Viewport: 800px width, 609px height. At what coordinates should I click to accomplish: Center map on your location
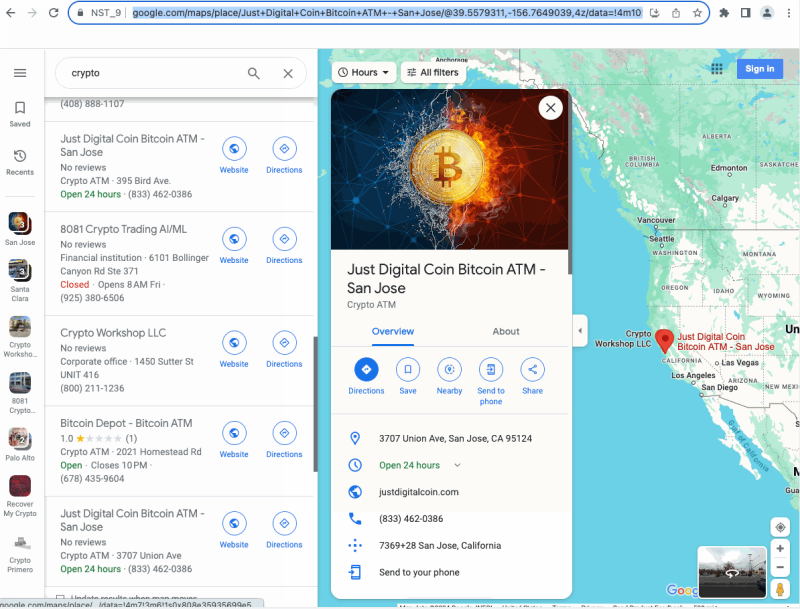[x=780, y=527]
